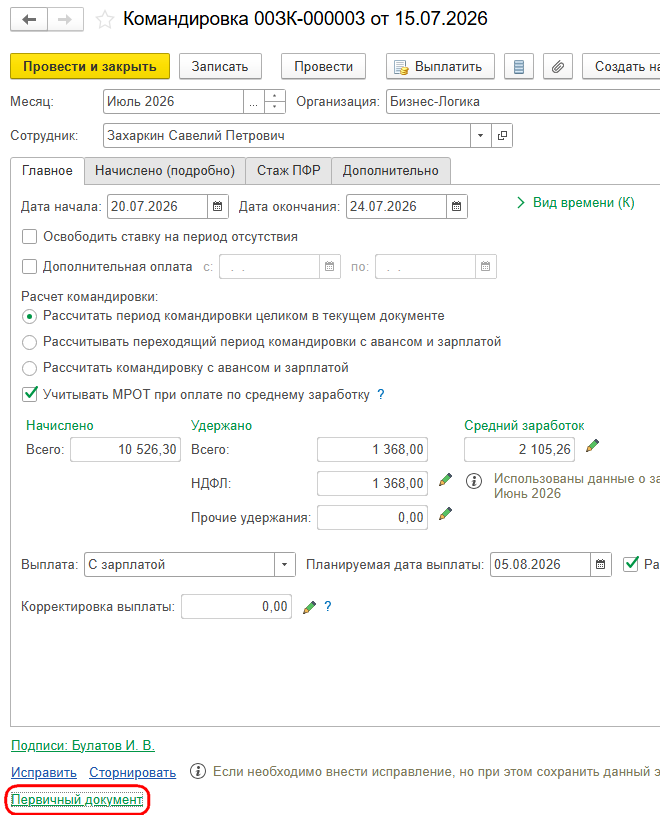Click the Выплатить button
Viewport: 660px width, 815px height.
(x=440, y=67)
